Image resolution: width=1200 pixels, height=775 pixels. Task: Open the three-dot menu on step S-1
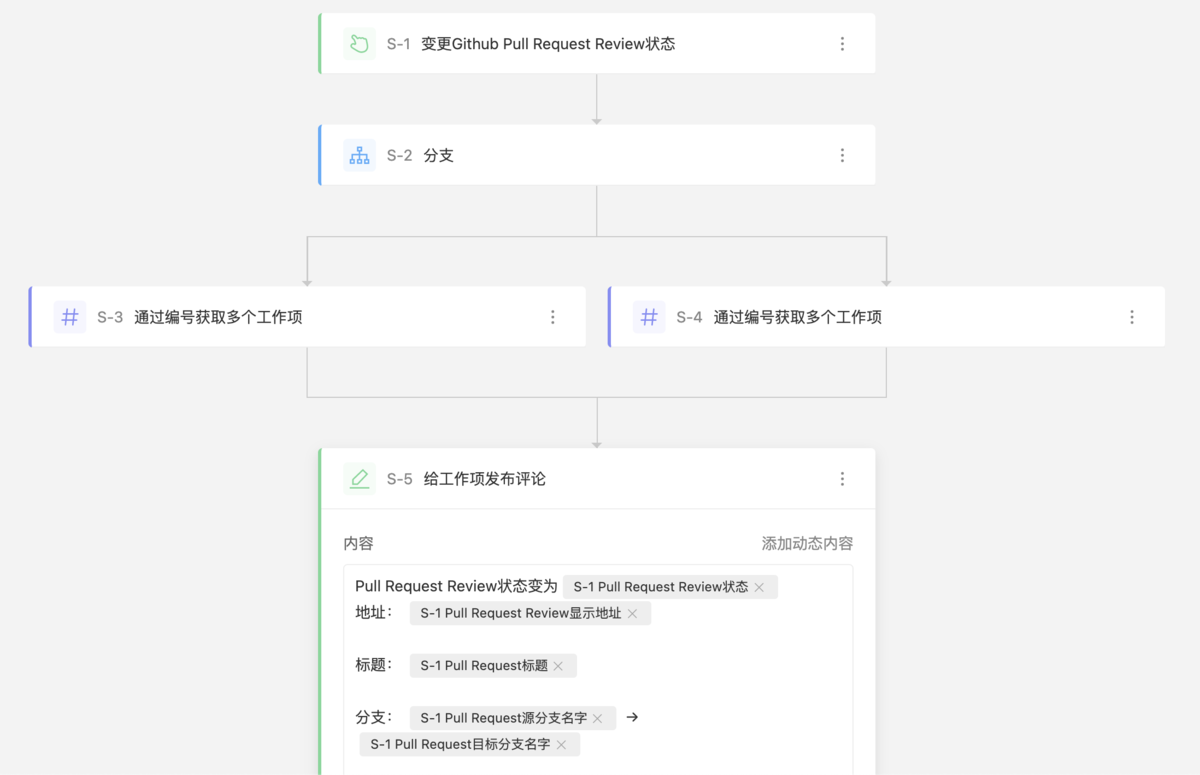click(842, 43)
